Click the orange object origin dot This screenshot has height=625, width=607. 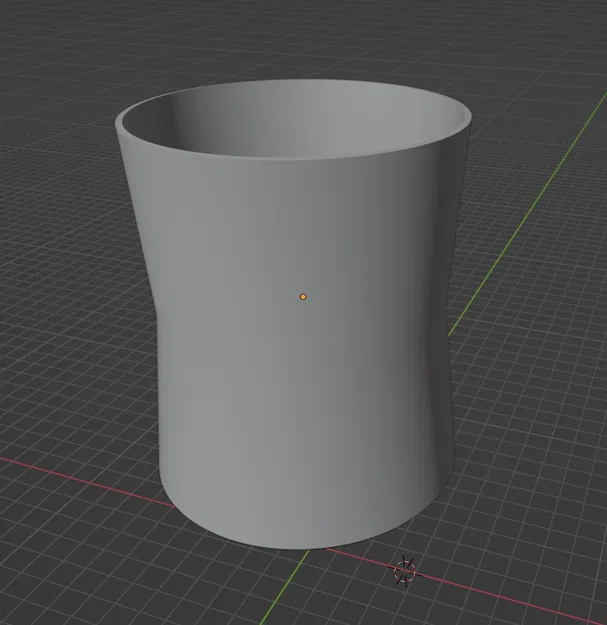303,297
